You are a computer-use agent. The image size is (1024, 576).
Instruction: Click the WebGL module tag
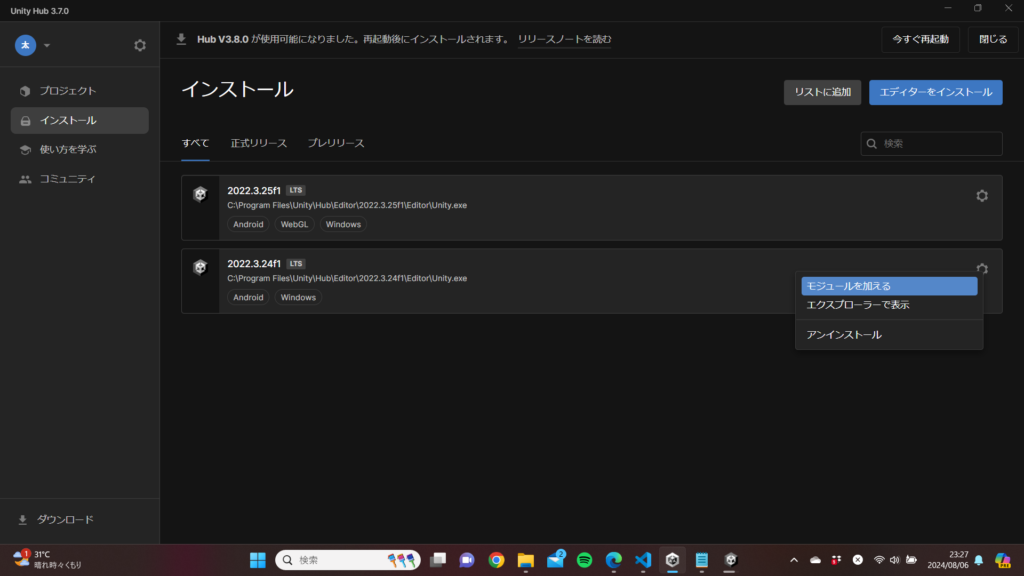point(294,224)
